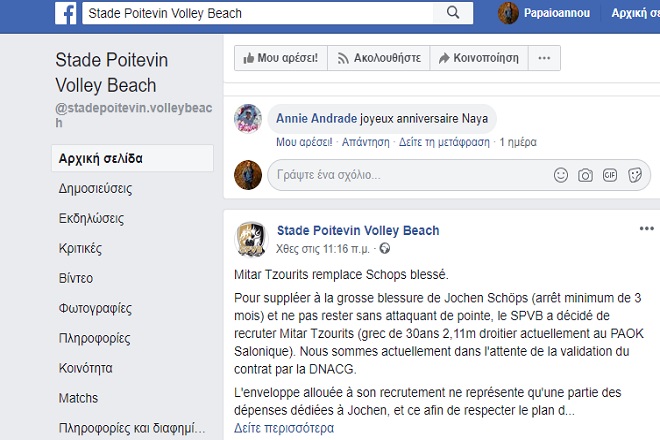Click the search magnifier button
The image size is (660, 440).
(453, 13)
